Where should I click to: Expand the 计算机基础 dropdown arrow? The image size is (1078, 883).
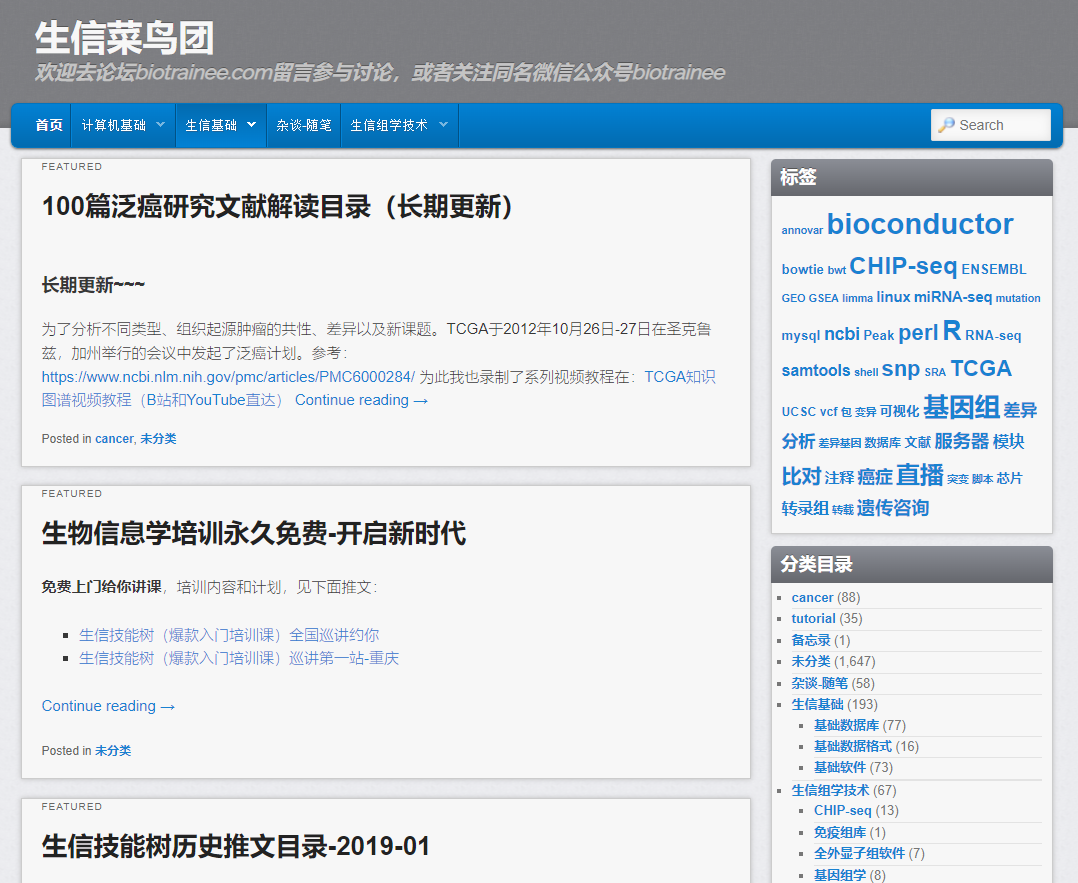point(160,125)
